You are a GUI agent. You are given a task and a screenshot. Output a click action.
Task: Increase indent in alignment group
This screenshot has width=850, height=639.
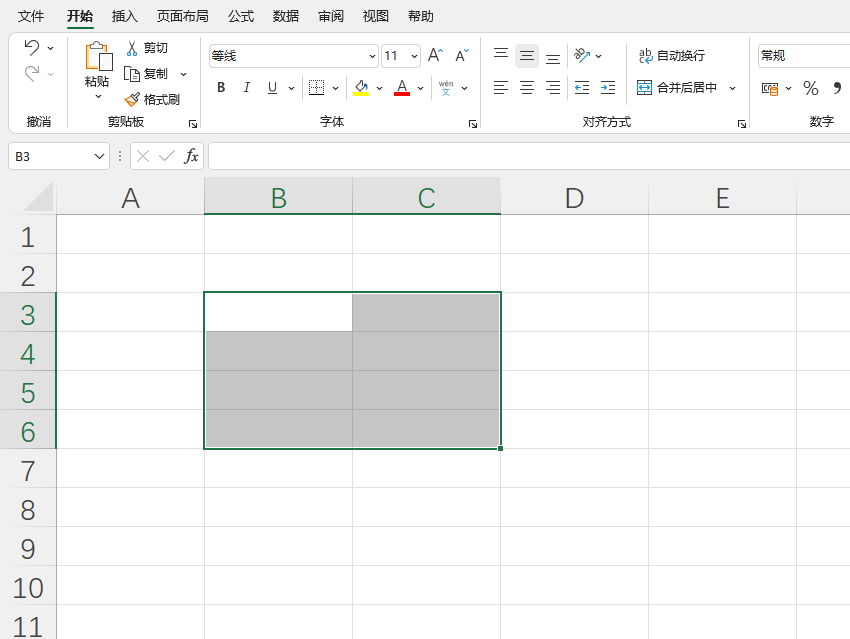pyautogui.click(x=608, y=87)
